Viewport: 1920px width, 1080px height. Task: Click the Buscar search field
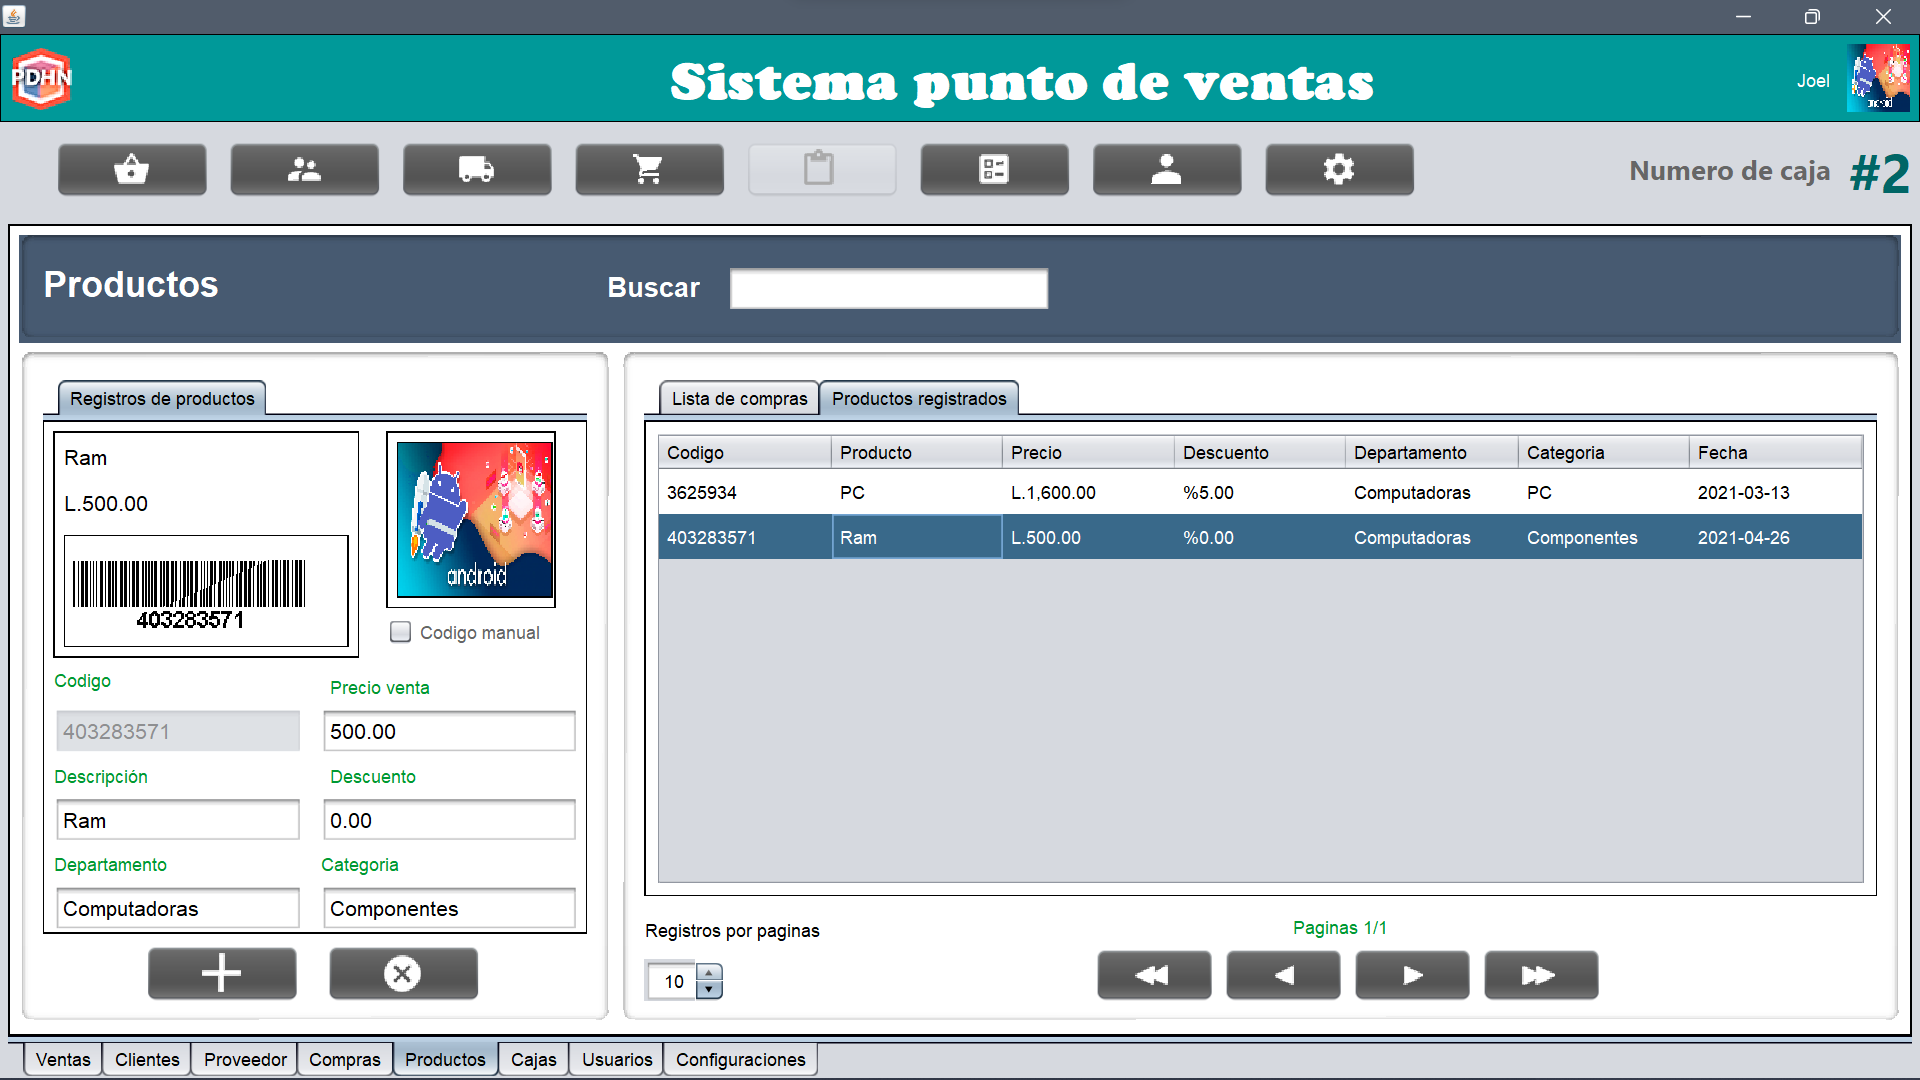pos(888,289)
